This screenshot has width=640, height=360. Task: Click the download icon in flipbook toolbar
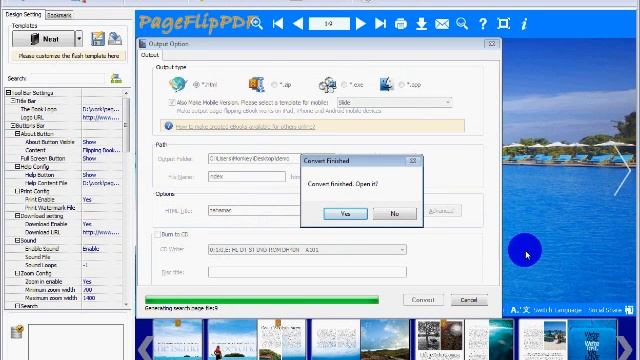point(421,24)
